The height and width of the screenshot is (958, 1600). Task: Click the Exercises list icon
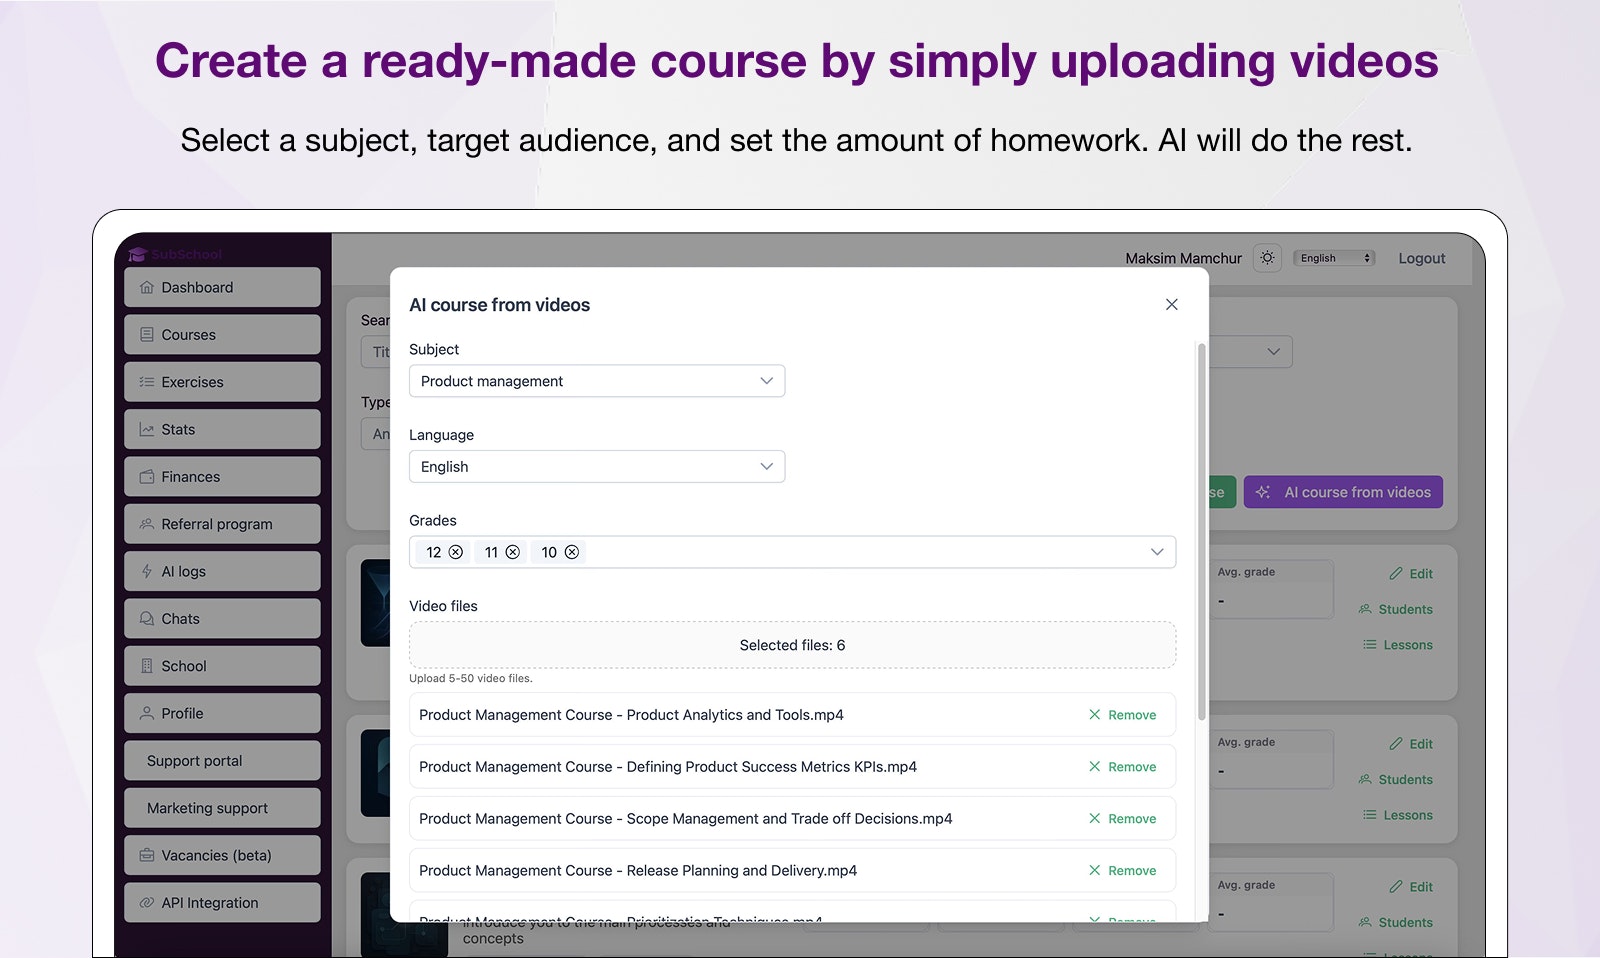pyautogui.click(x=146, y=381)
